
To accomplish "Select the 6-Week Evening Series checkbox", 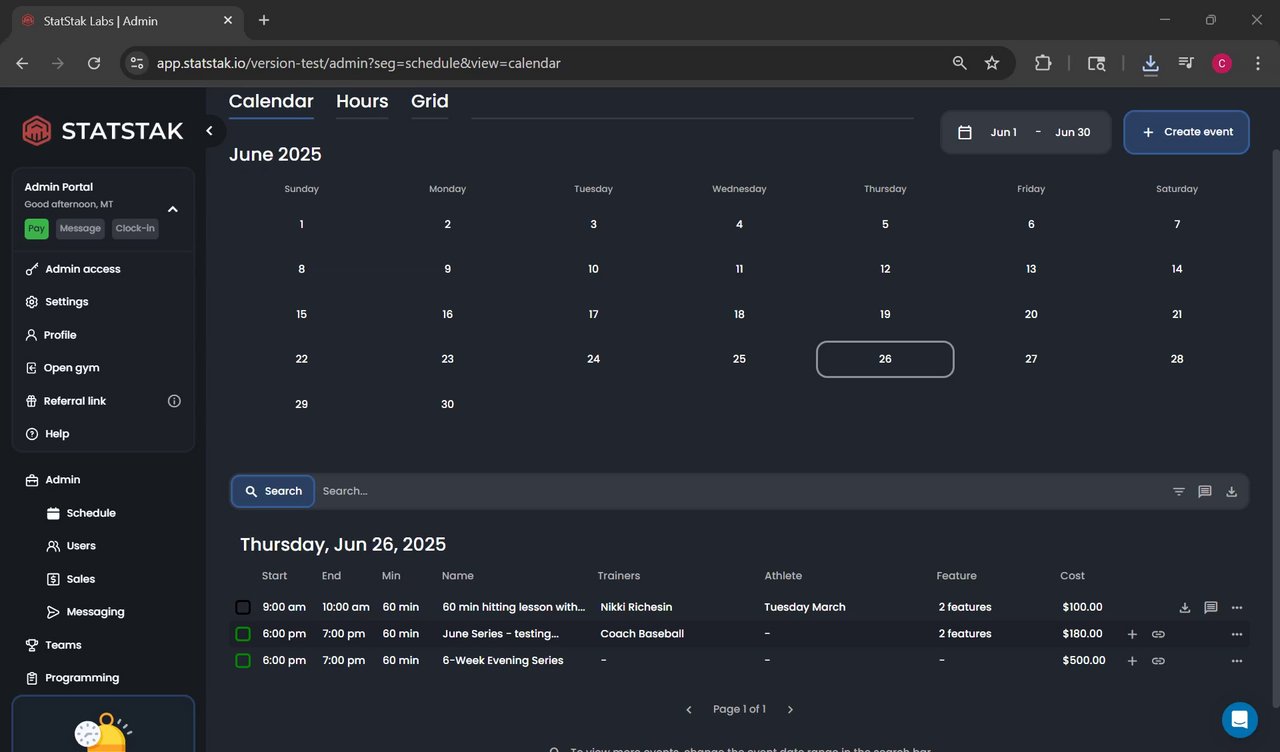I will (x=243, y=661).
